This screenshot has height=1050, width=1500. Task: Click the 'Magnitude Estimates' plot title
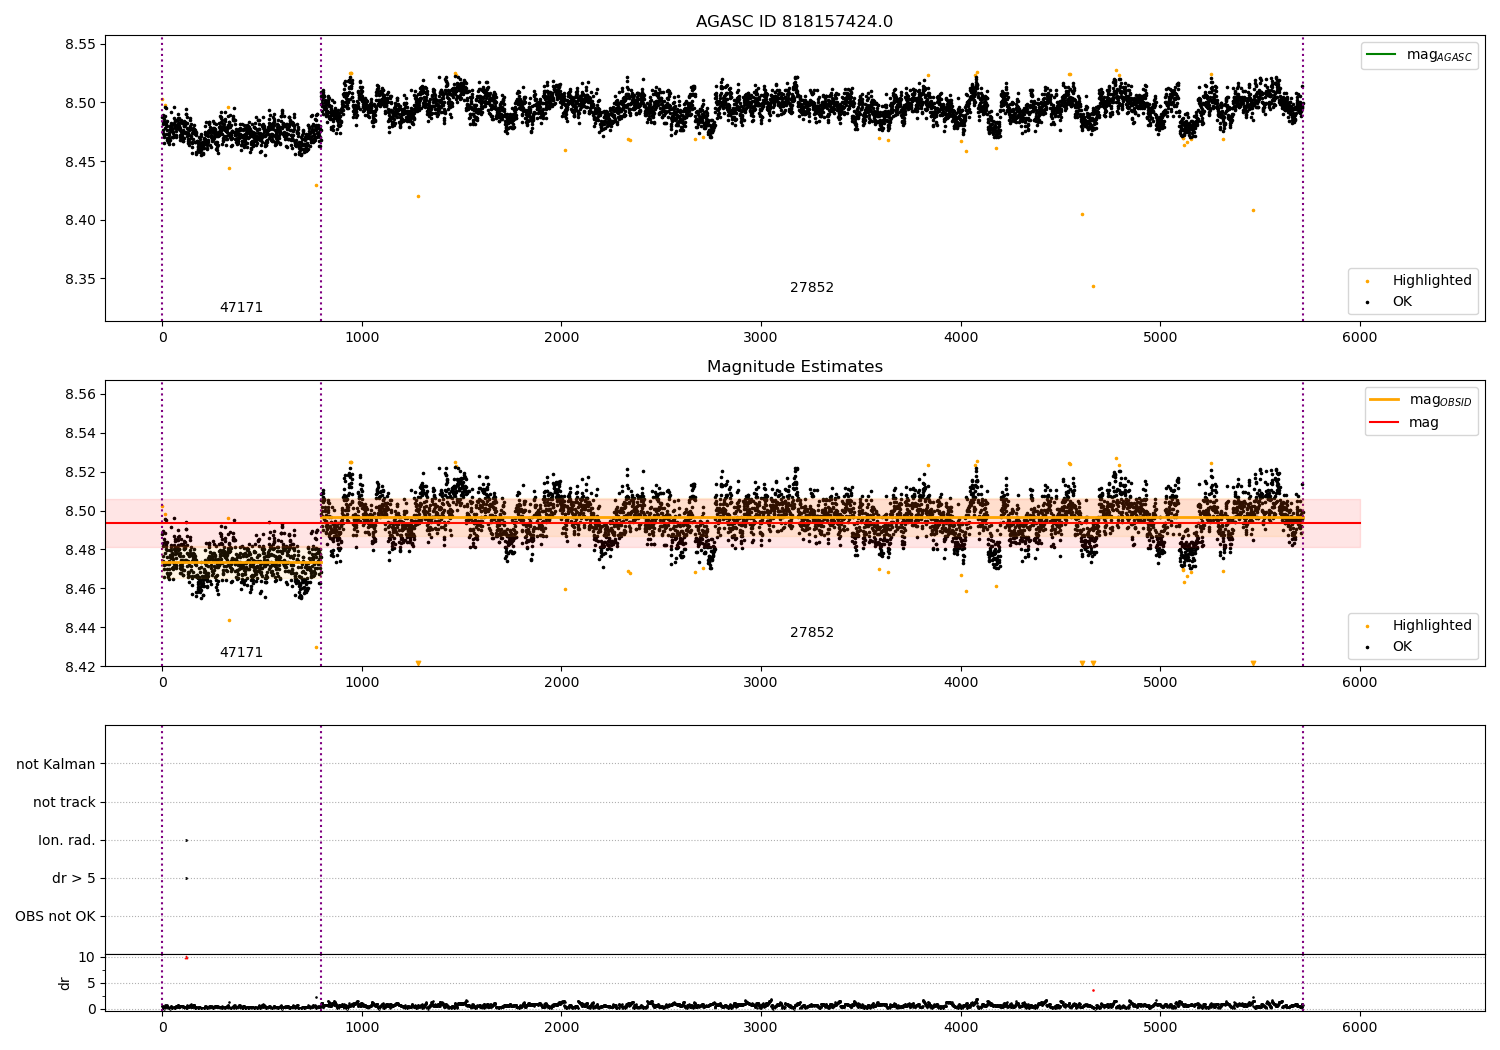click(794, 367)
